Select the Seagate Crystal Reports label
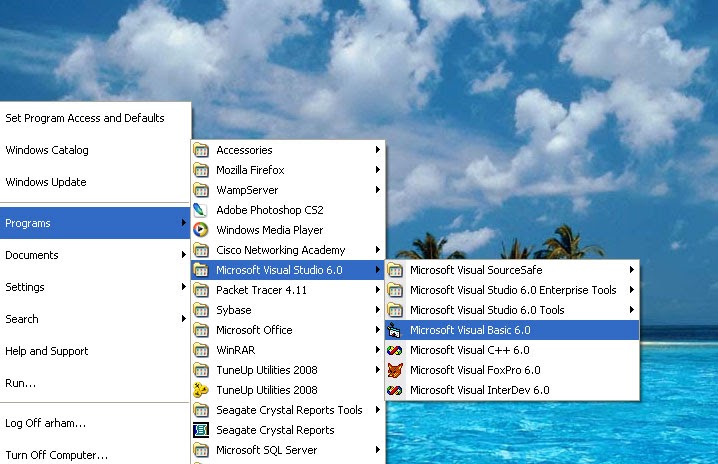This screenshot has height=464, width=718. pos(275,430)
